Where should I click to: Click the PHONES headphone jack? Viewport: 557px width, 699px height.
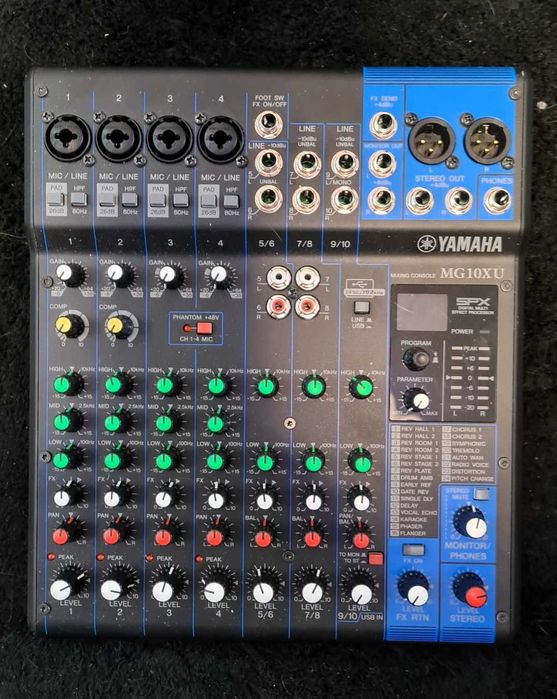[x=497, y=201]
